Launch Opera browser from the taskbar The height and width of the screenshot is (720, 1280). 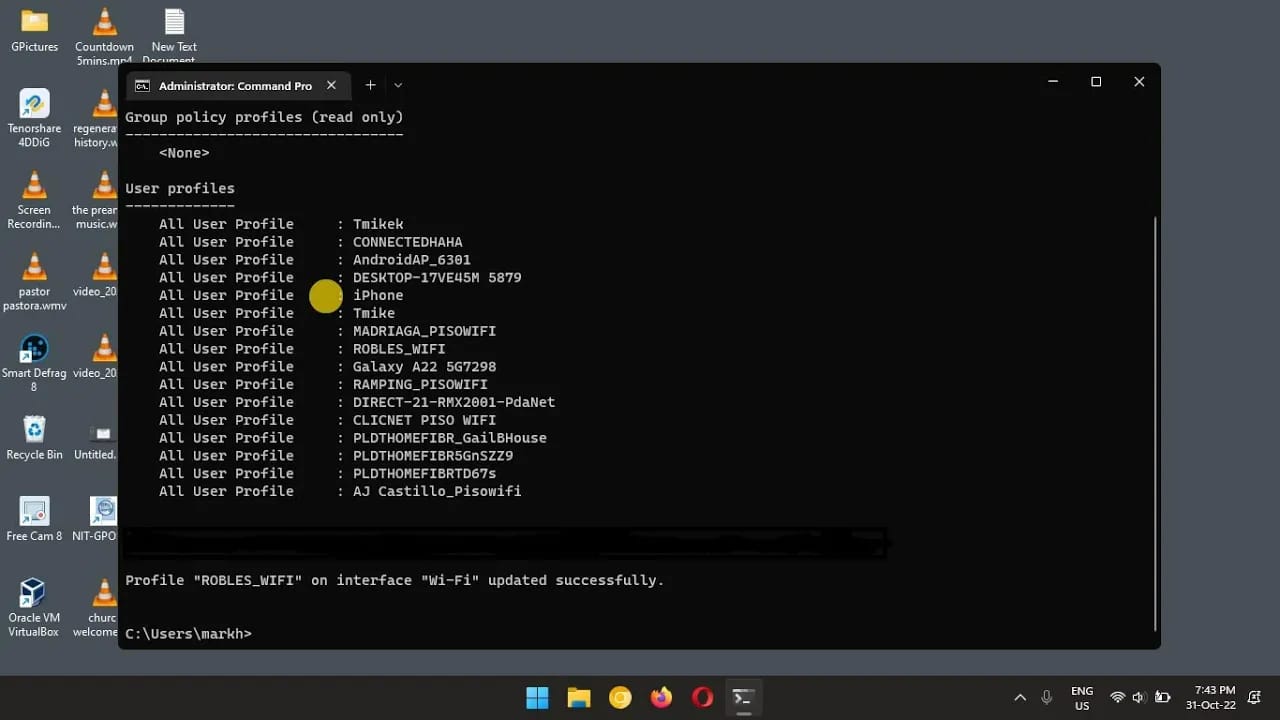(702, 697)
